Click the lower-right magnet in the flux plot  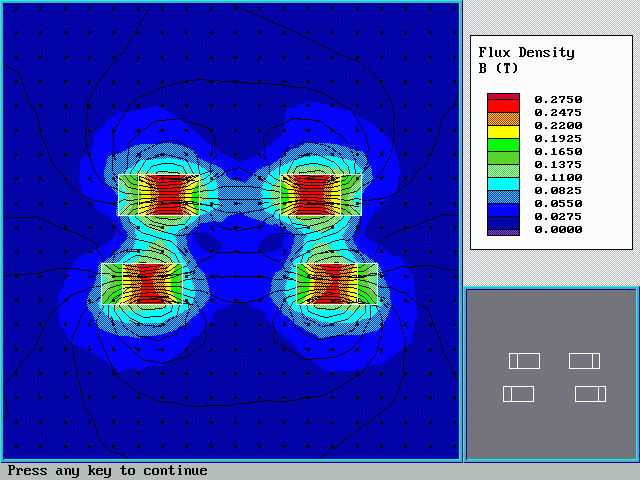[x=337, y=284]
